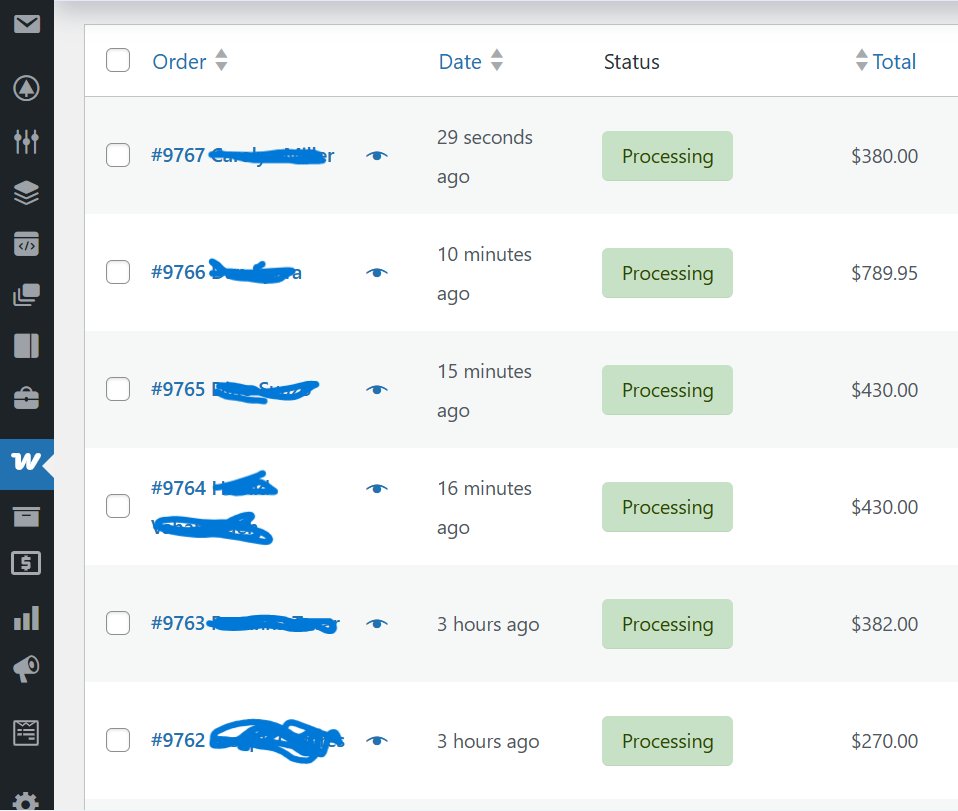Open the dollar sign payments icon
Image resolution: width=958 pixels, height=811 pixels.
click(x=27, y=563)
